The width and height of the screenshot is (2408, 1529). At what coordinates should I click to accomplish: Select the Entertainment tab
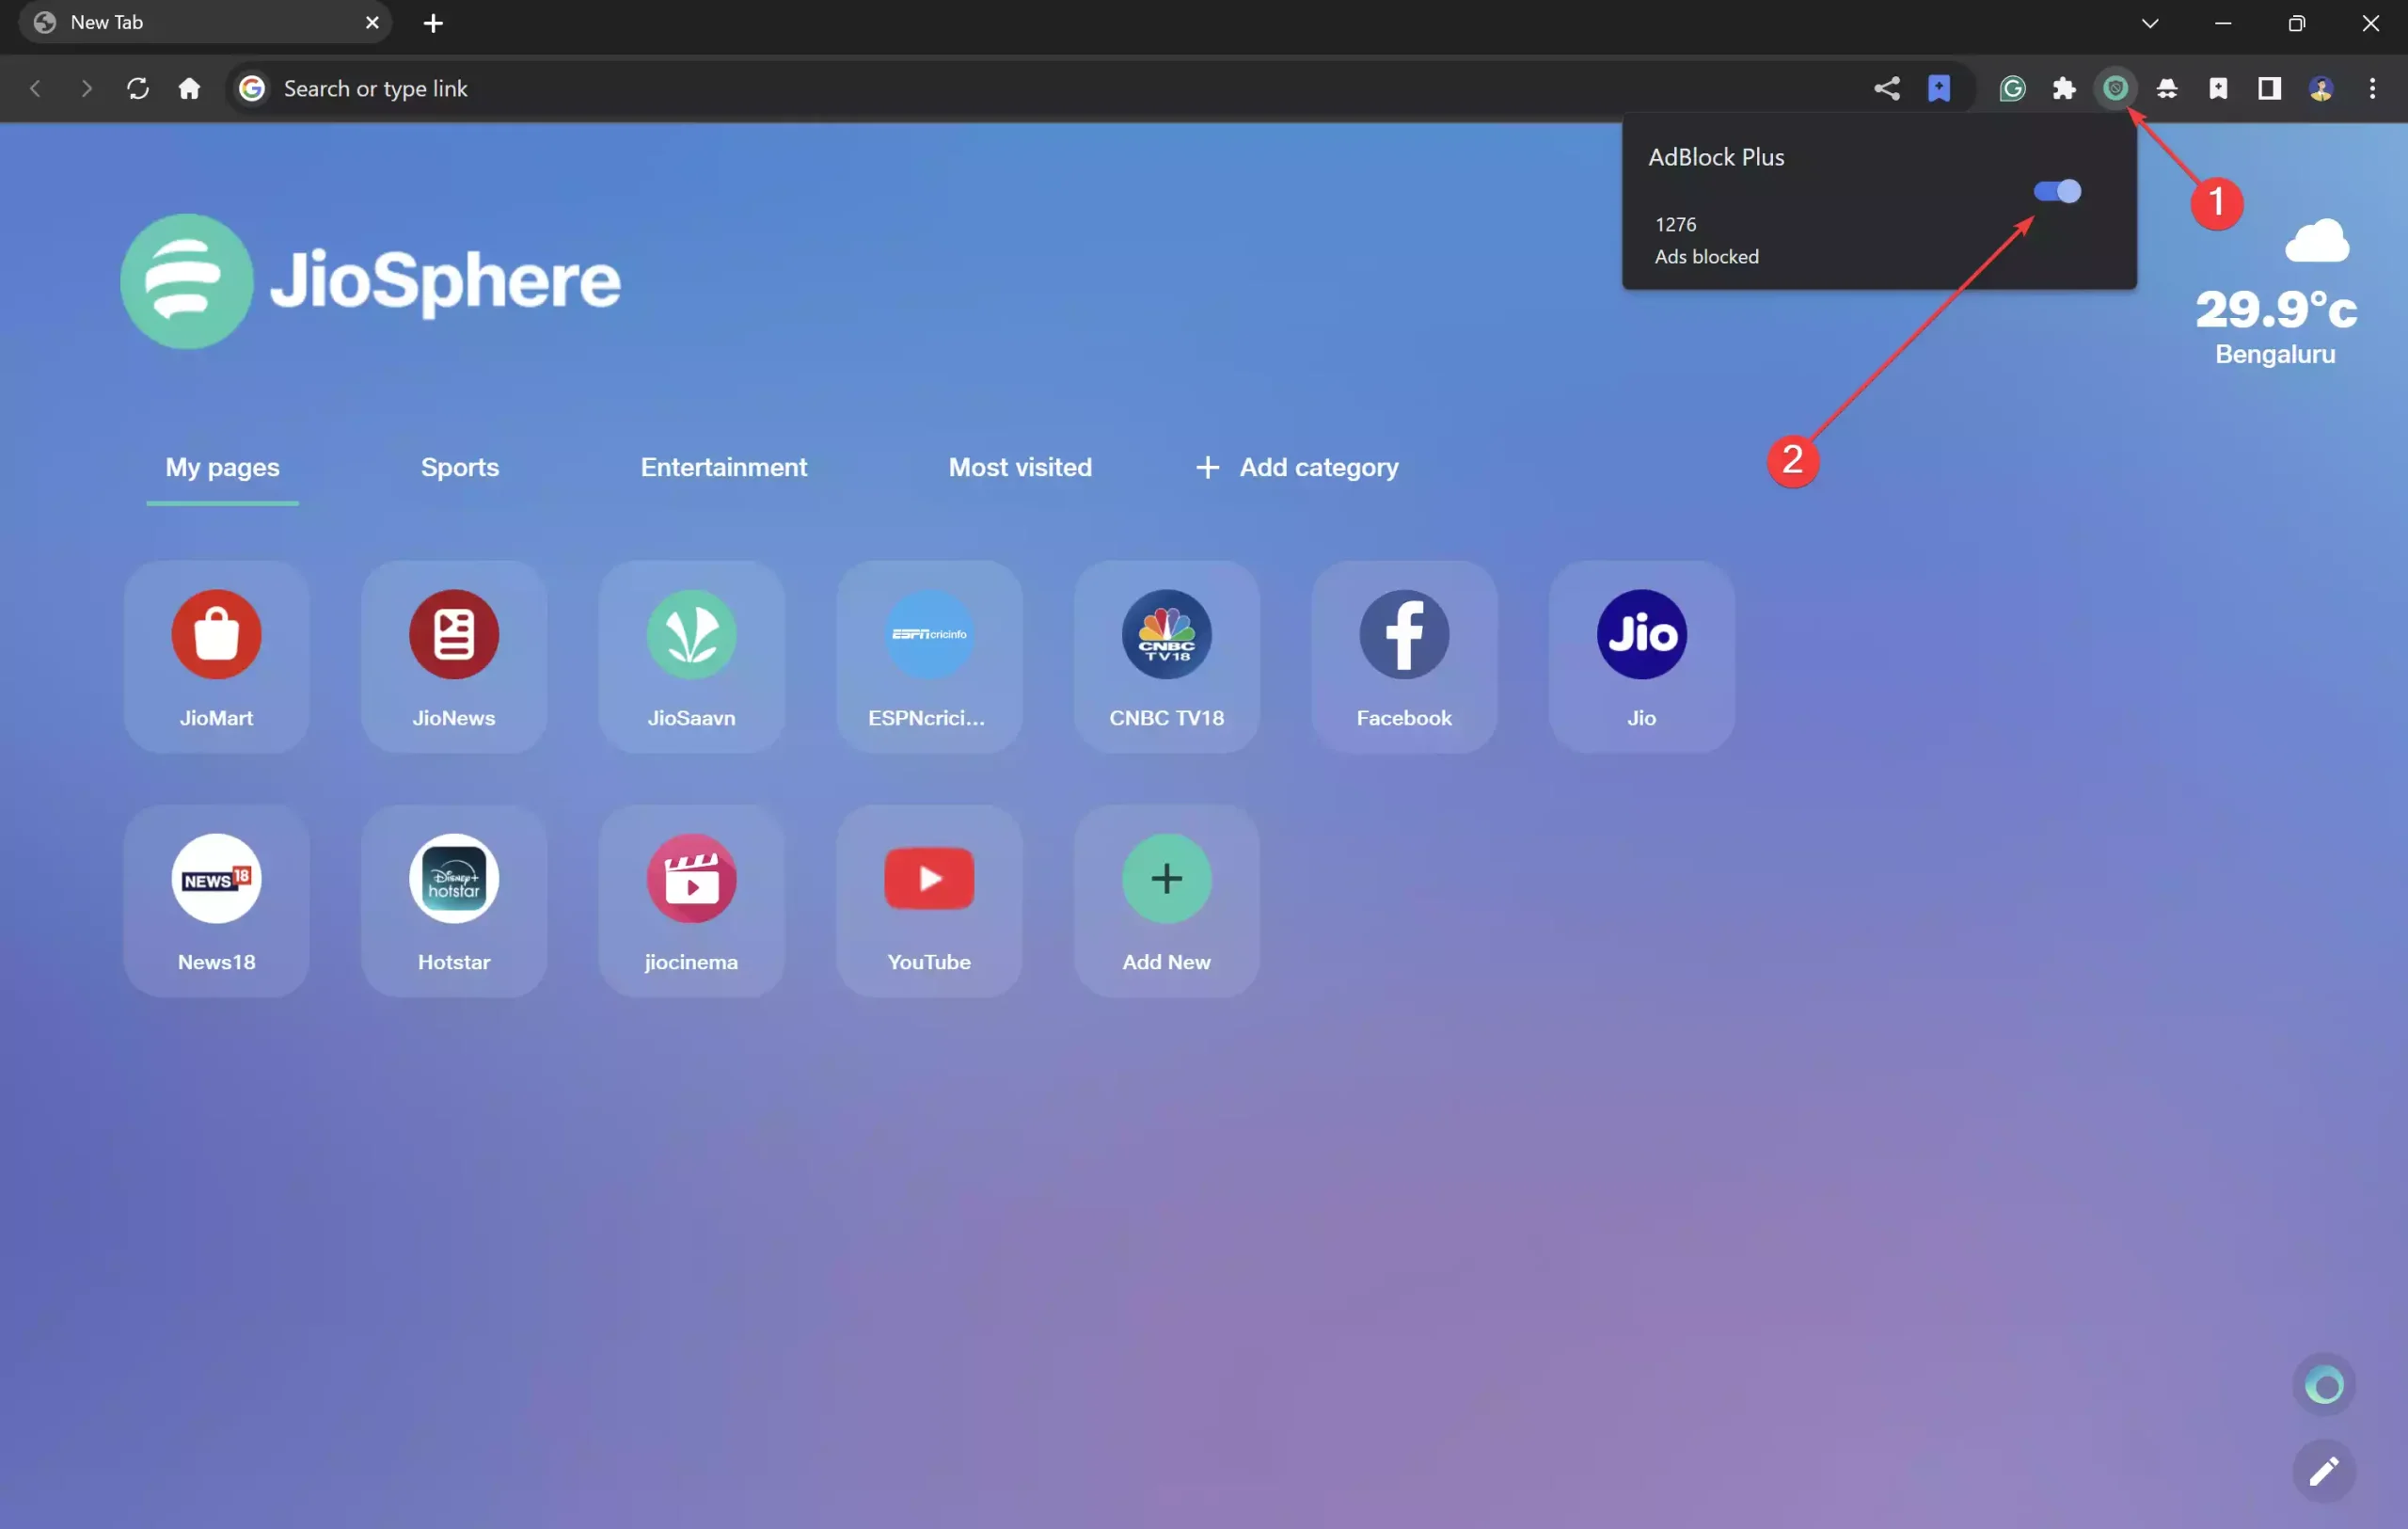tap(723, 467)
